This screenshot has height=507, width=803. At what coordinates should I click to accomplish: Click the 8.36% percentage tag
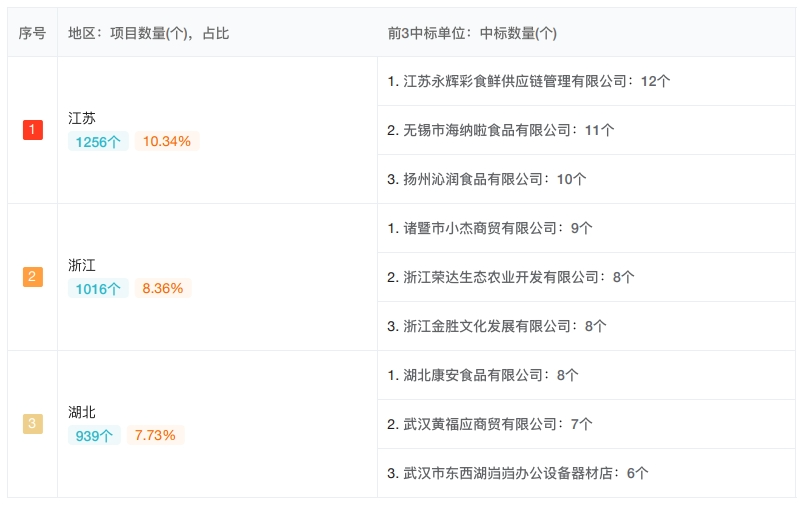162,289
